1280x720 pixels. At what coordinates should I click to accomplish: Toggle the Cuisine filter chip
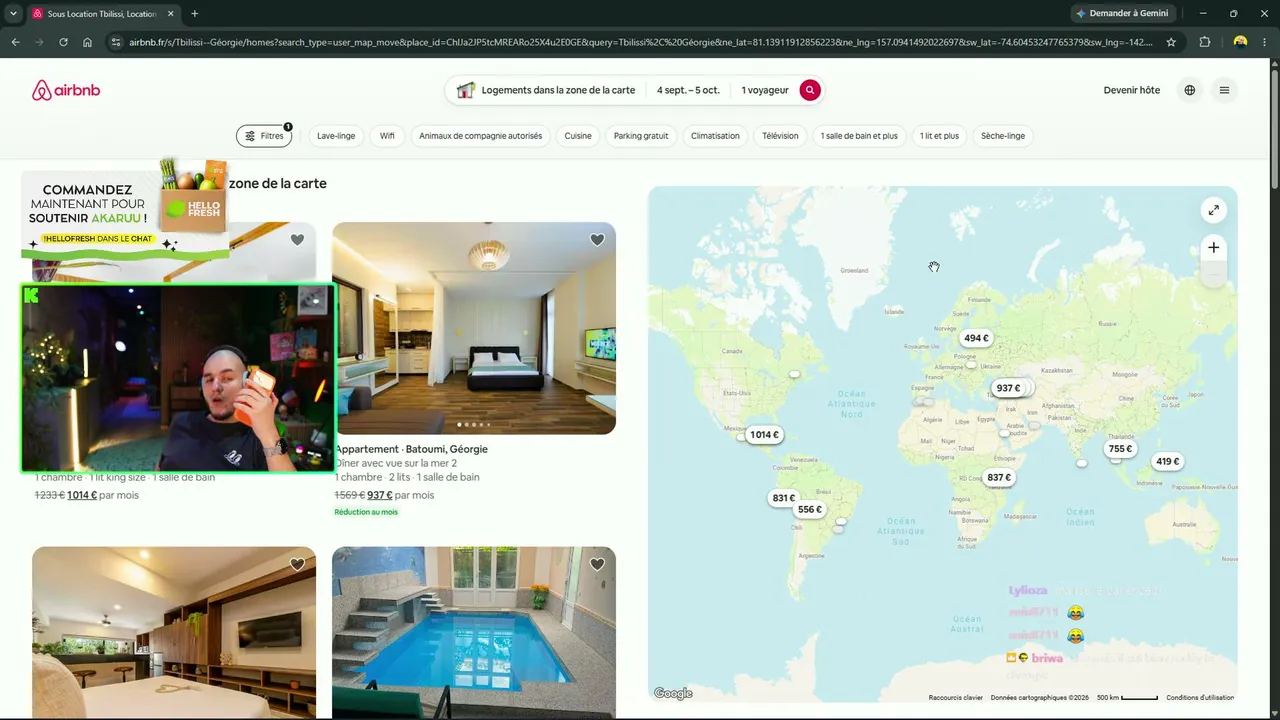[578, 136]
